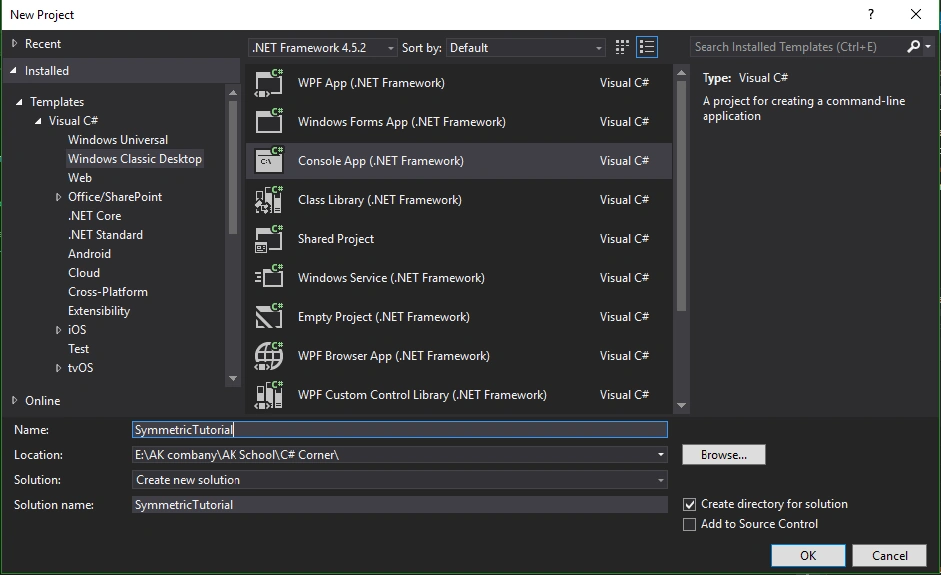Uncheck Create directory for solution

tap(690, 504)
